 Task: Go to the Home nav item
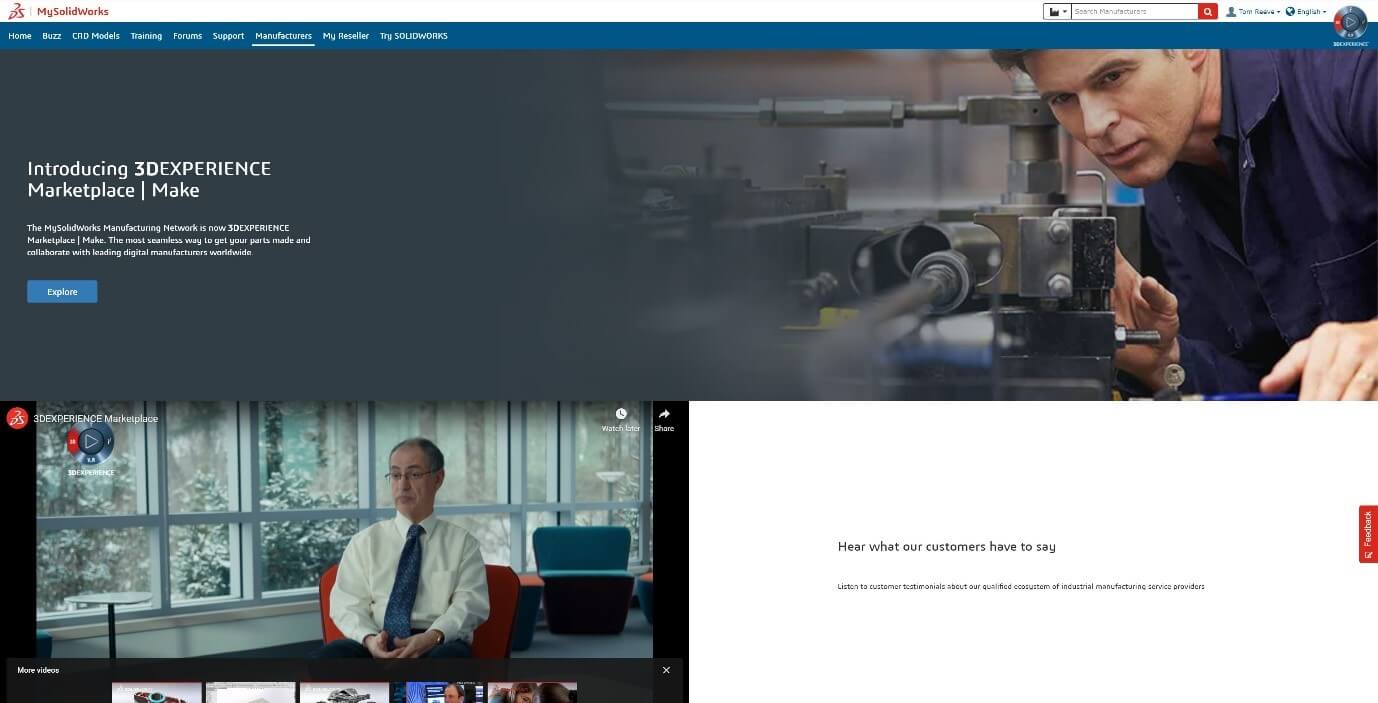tap(20, 36)
